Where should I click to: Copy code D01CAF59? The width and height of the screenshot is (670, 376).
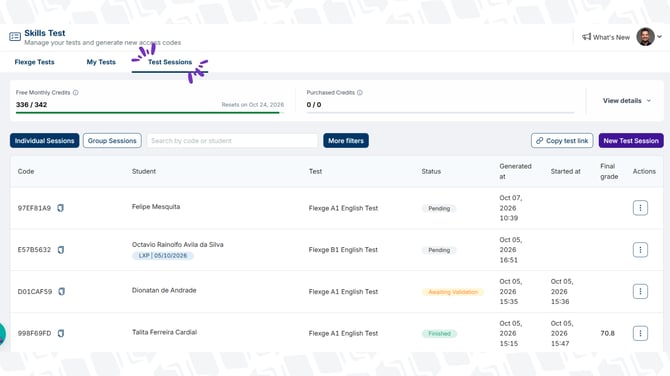62,292
